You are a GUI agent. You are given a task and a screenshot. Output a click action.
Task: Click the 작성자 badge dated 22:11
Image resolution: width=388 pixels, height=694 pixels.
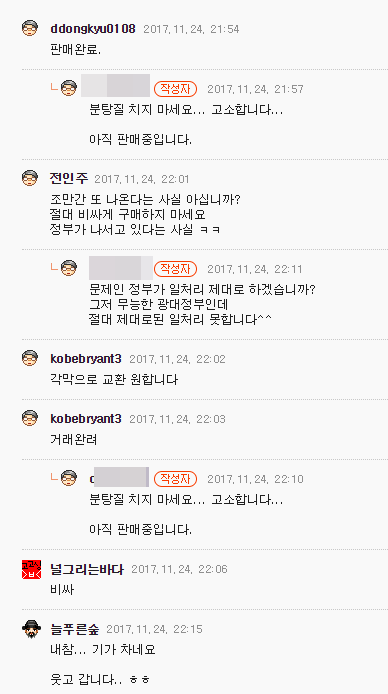(175, 269)
